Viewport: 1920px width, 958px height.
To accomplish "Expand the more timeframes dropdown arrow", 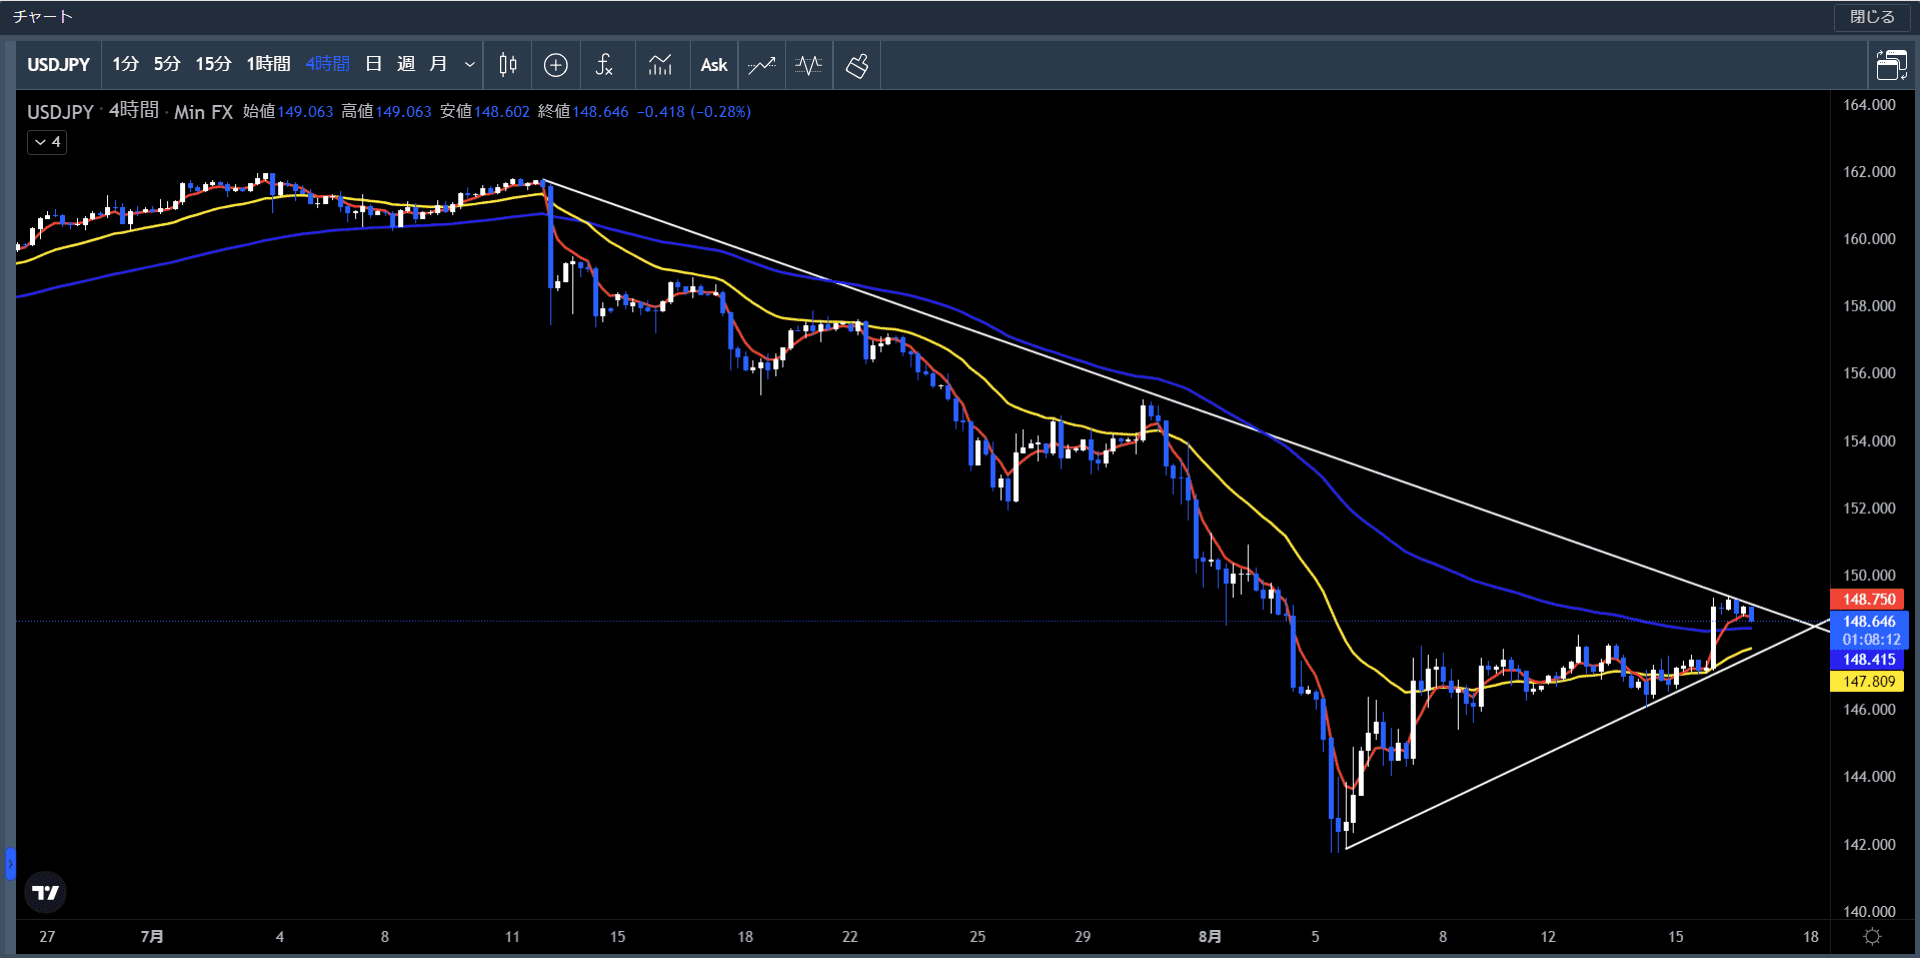I will [469, 65].
